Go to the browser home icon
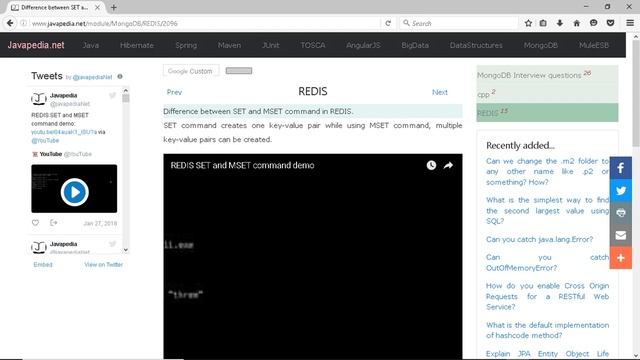Image resolution: width=640 pixels, height=360 pixels. pos(576,23)
